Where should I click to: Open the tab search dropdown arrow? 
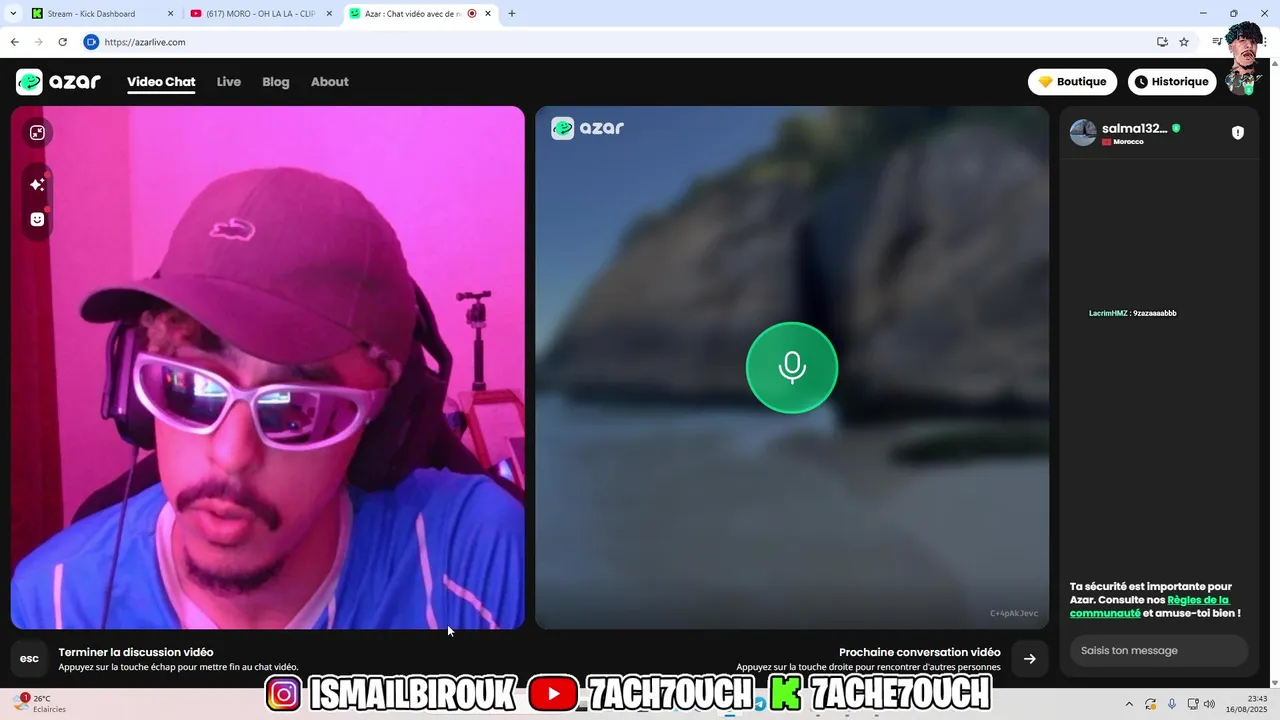point(13,14)
